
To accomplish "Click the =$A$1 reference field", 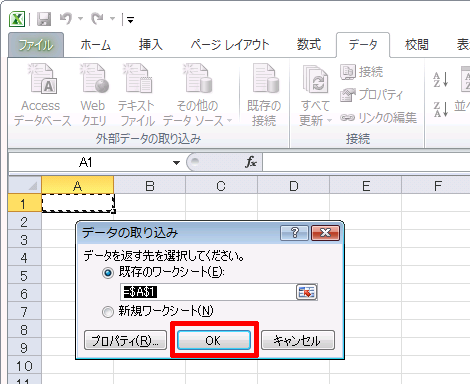I will (207, 292).
